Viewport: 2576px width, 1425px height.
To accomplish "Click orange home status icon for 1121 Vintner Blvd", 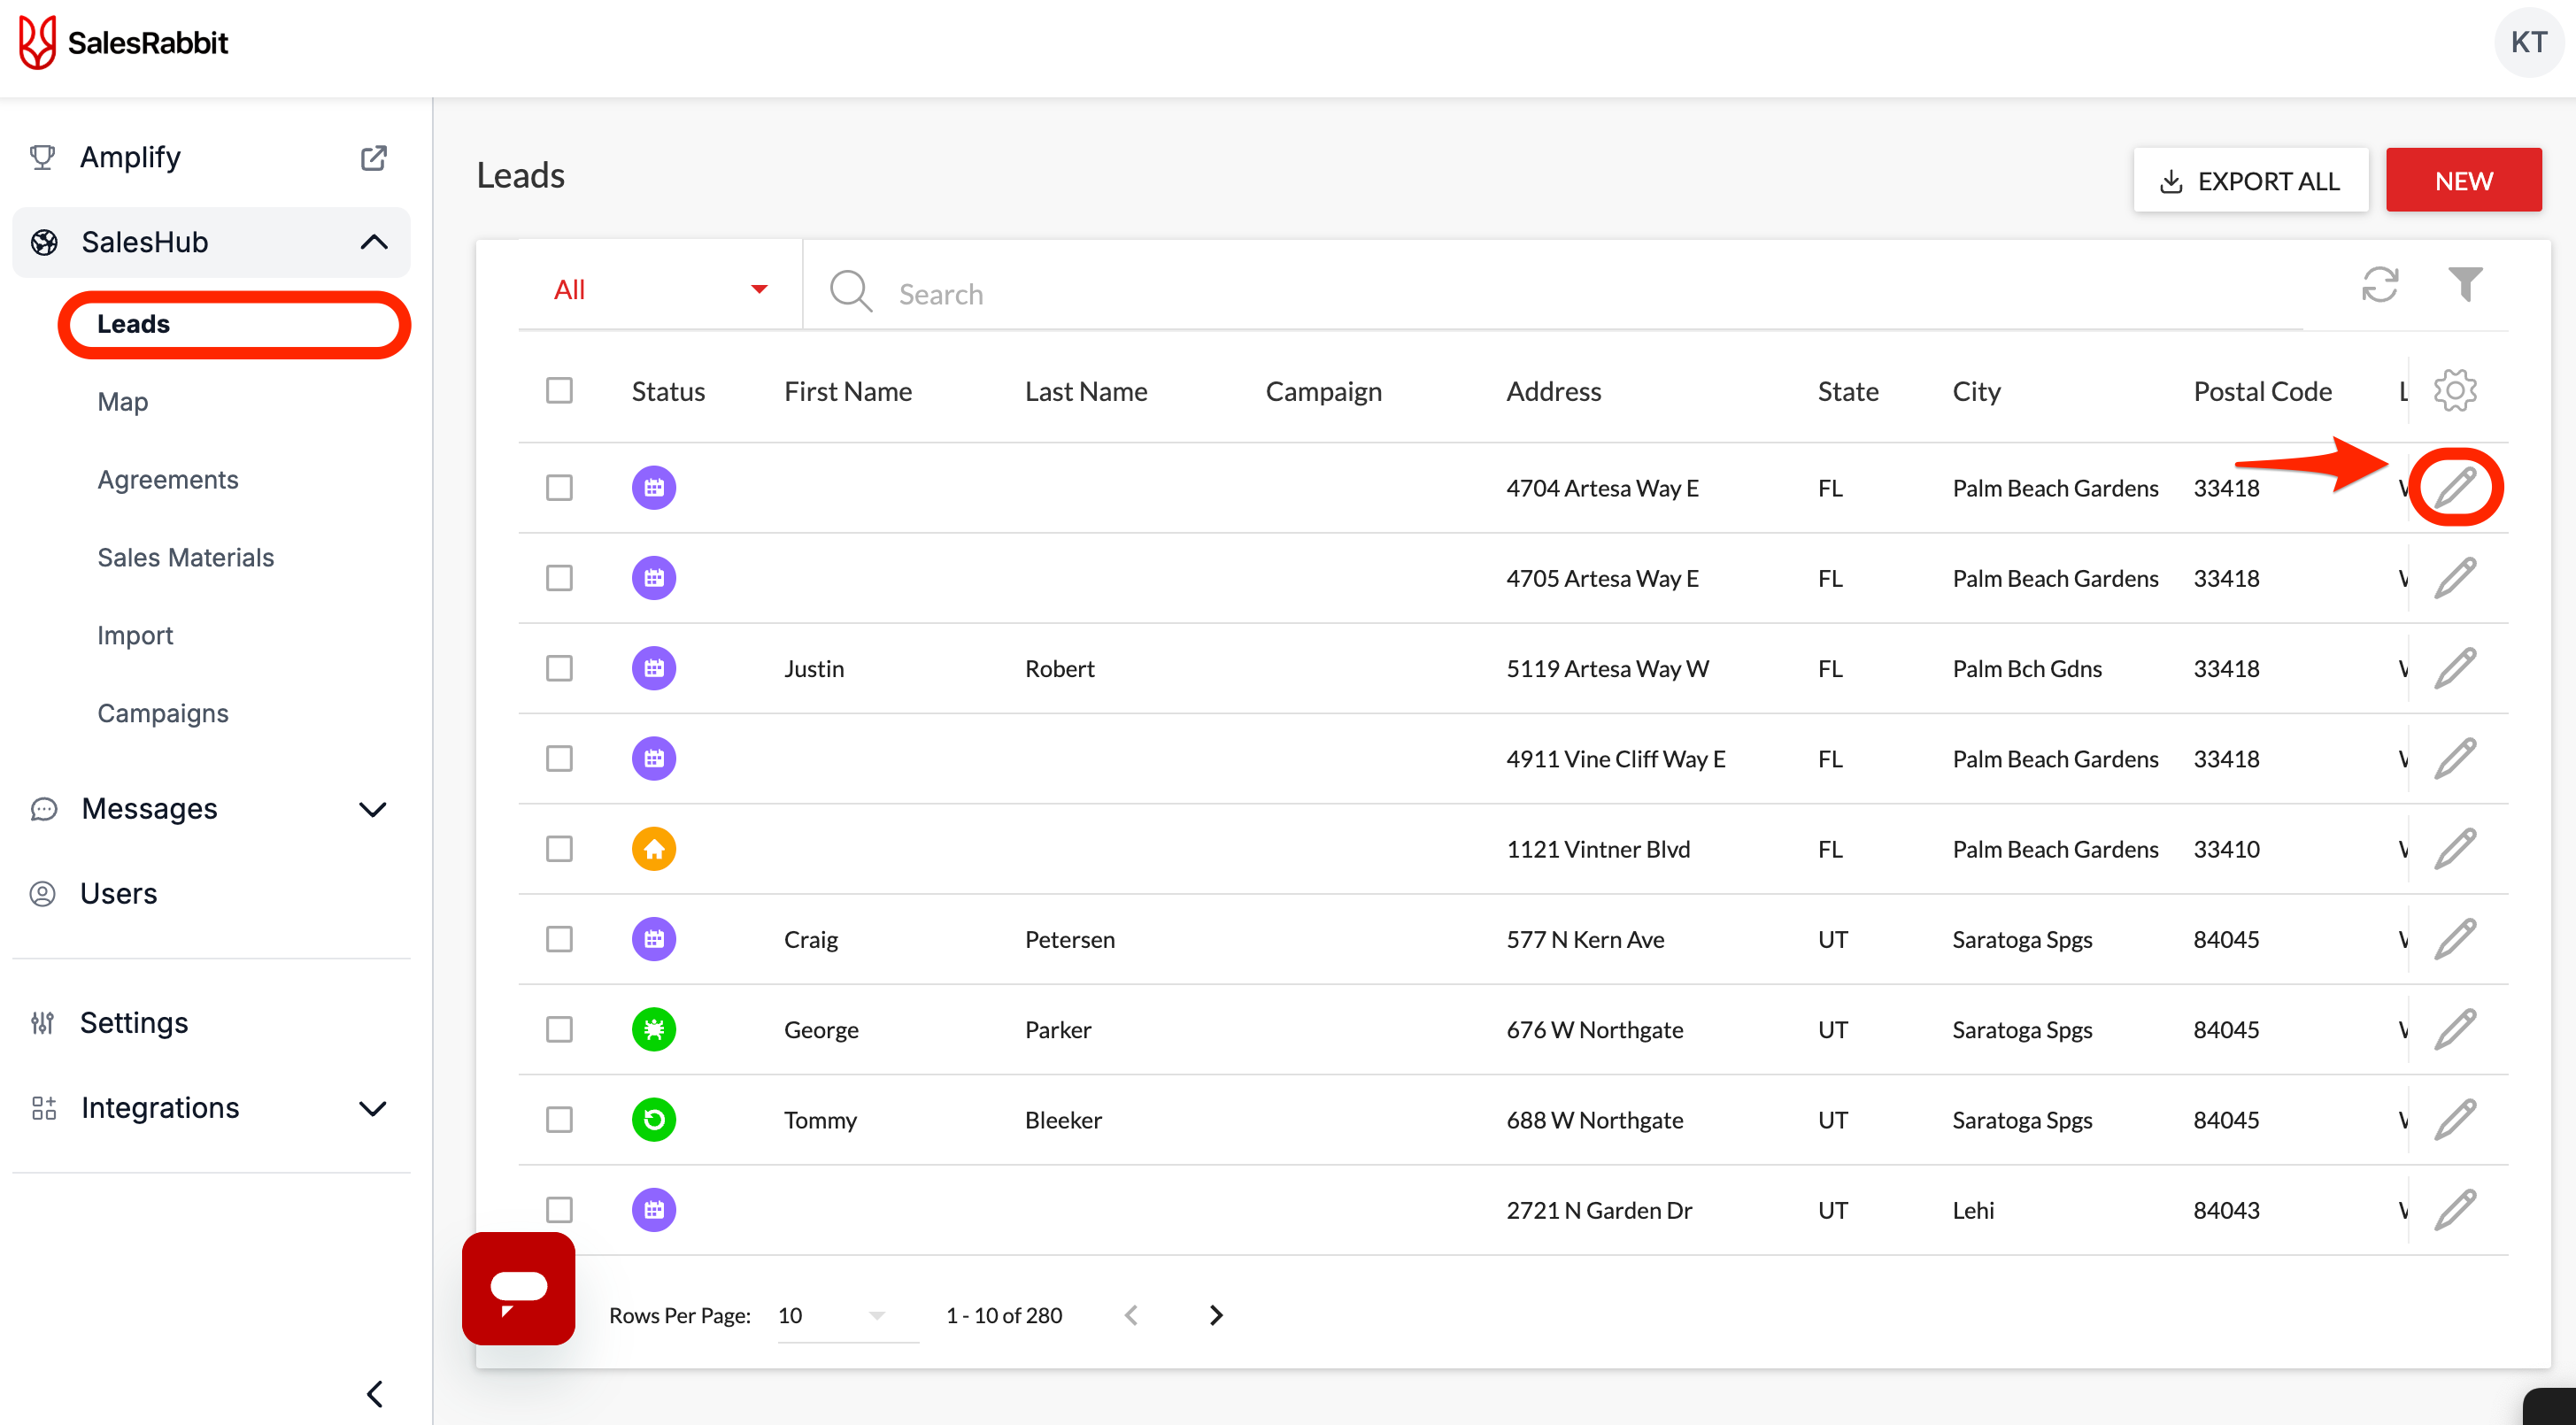I will pyautogui.click(x=654, y=849).
